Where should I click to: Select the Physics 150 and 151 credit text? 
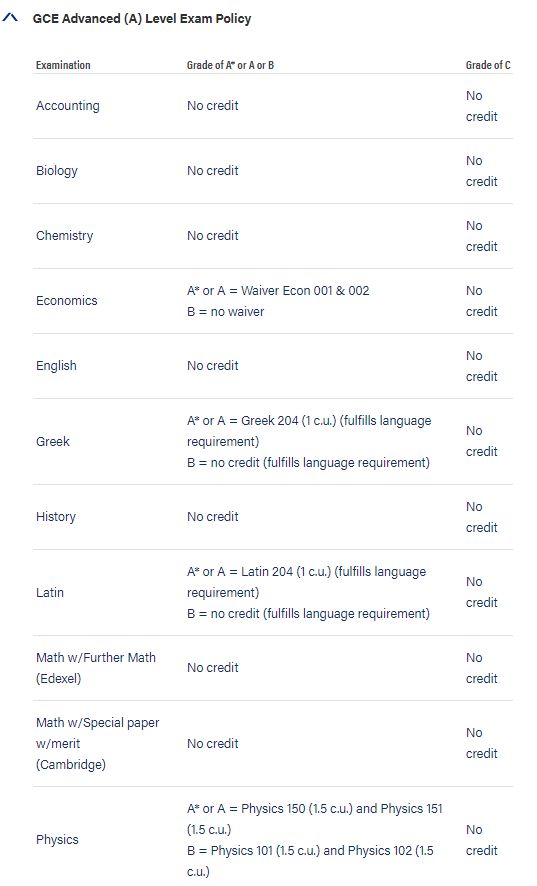315,819
